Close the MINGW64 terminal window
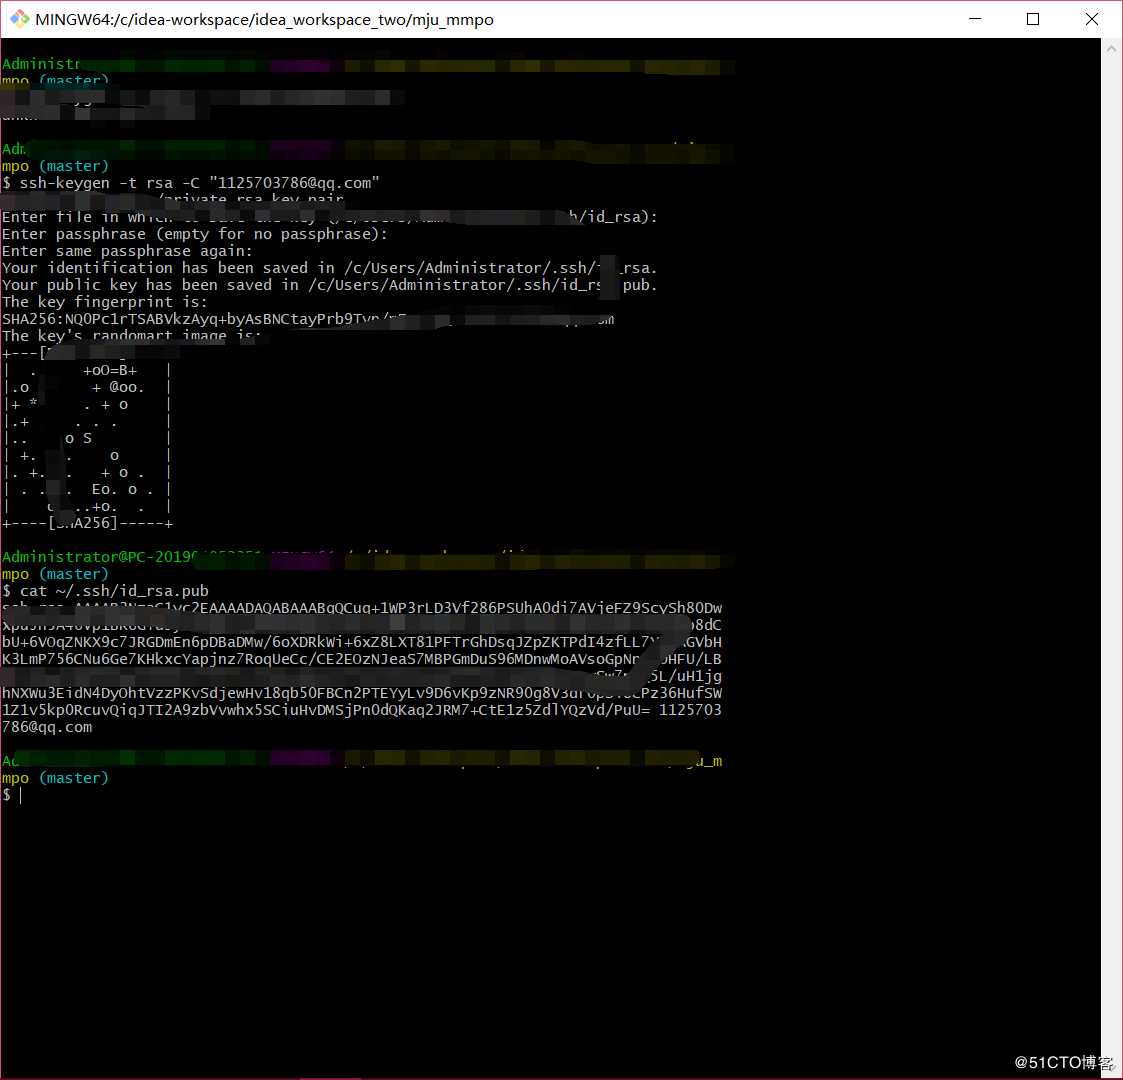The image size is (1123, 1080). tap(1091, 19)
